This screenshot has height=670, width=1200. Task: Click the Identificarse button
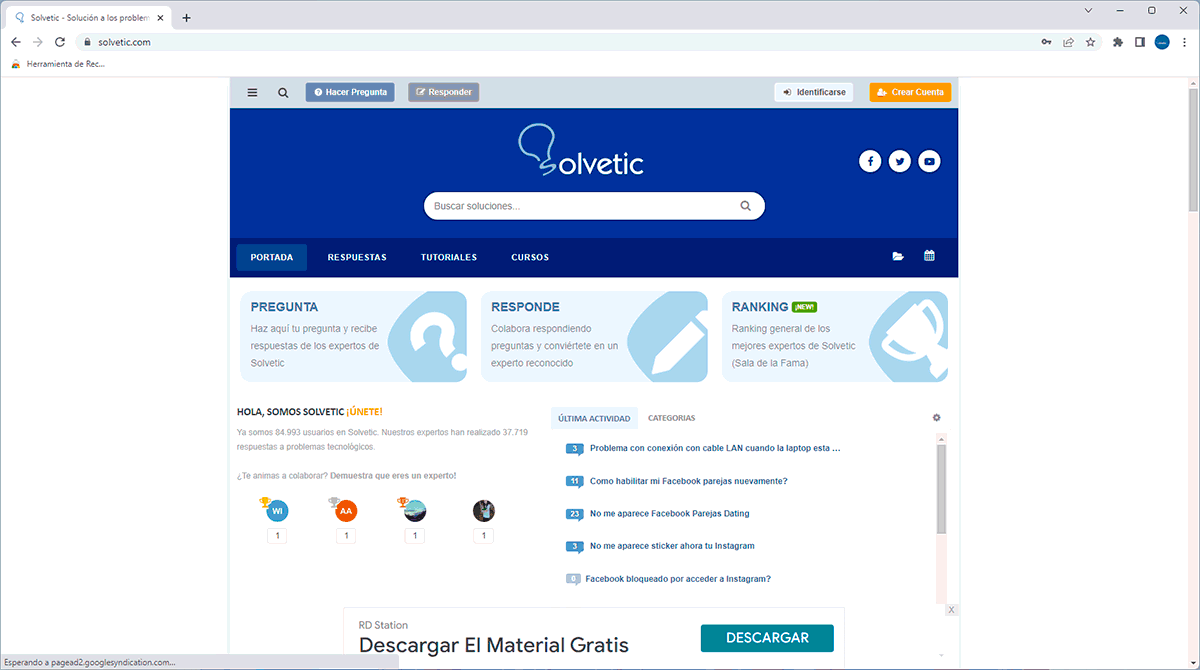click(x=813, y=92)
